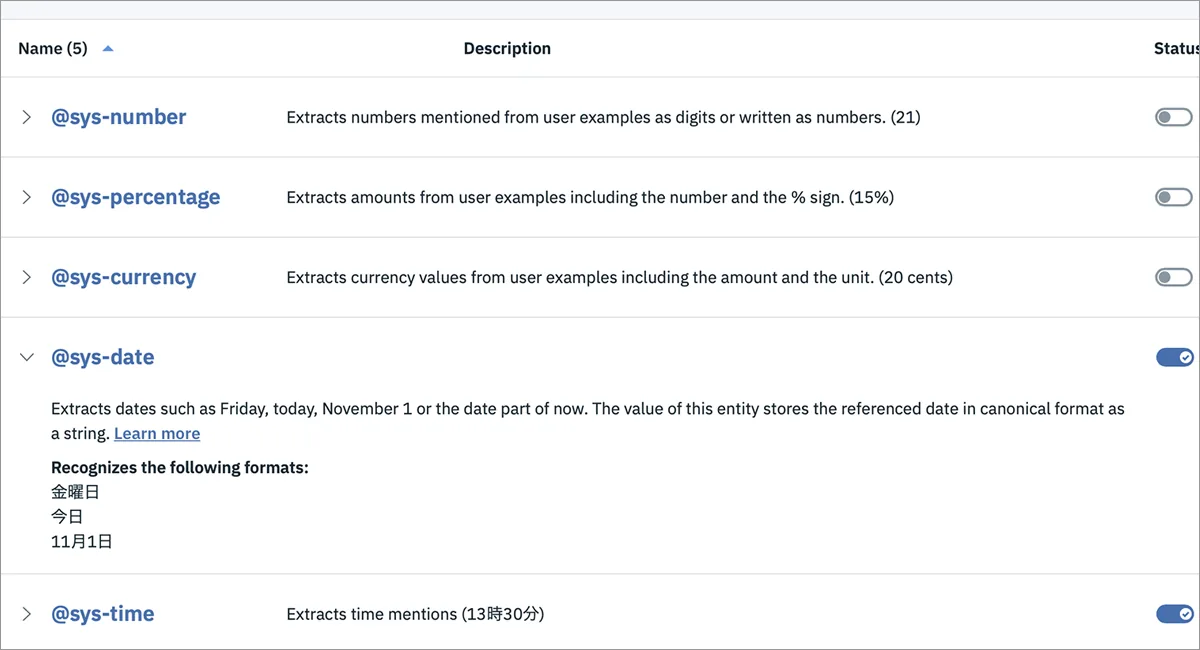Disable the @sys-date status toggle
The height and width of the screenshot is (650, 1200).
1175,357
